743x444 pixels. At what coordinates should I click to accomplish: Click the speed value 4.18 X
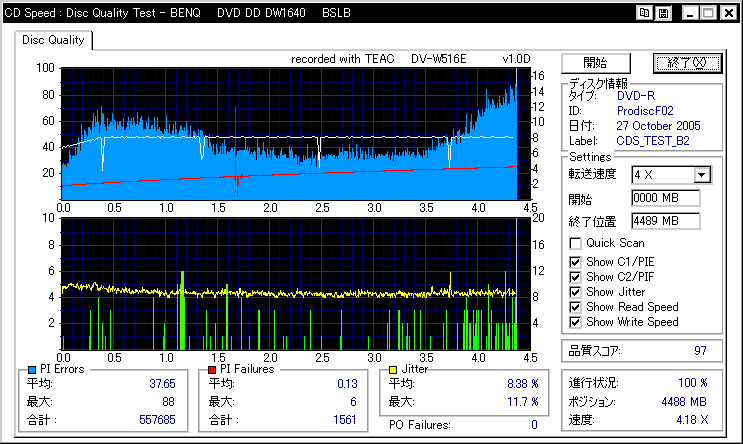point(692,420)
